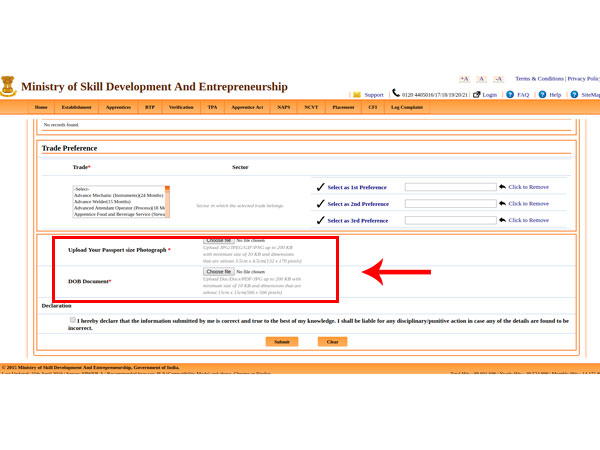Viewport: 600px width, 450px height.
Task: Click the FAQ question mark icon
Action: (x=510, y=94)
